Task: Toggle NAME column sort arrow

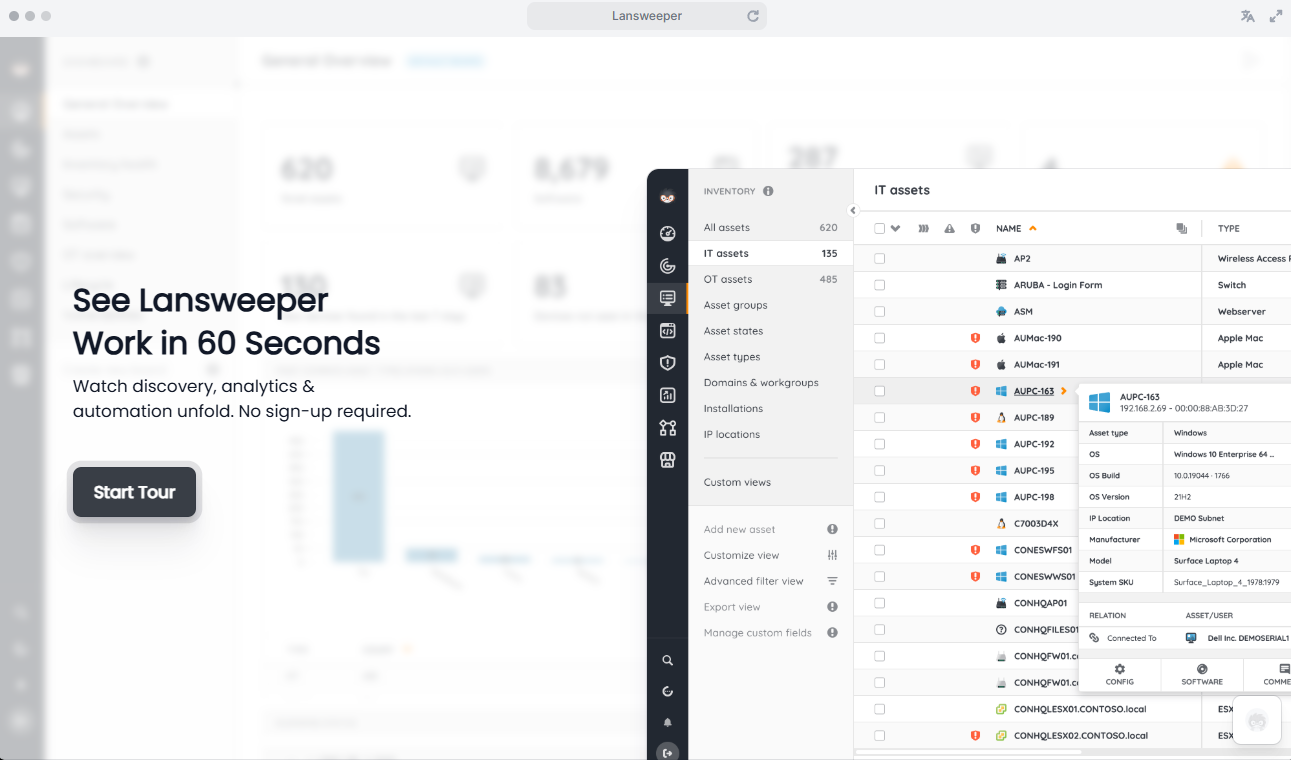Action: coord(1033,228)
